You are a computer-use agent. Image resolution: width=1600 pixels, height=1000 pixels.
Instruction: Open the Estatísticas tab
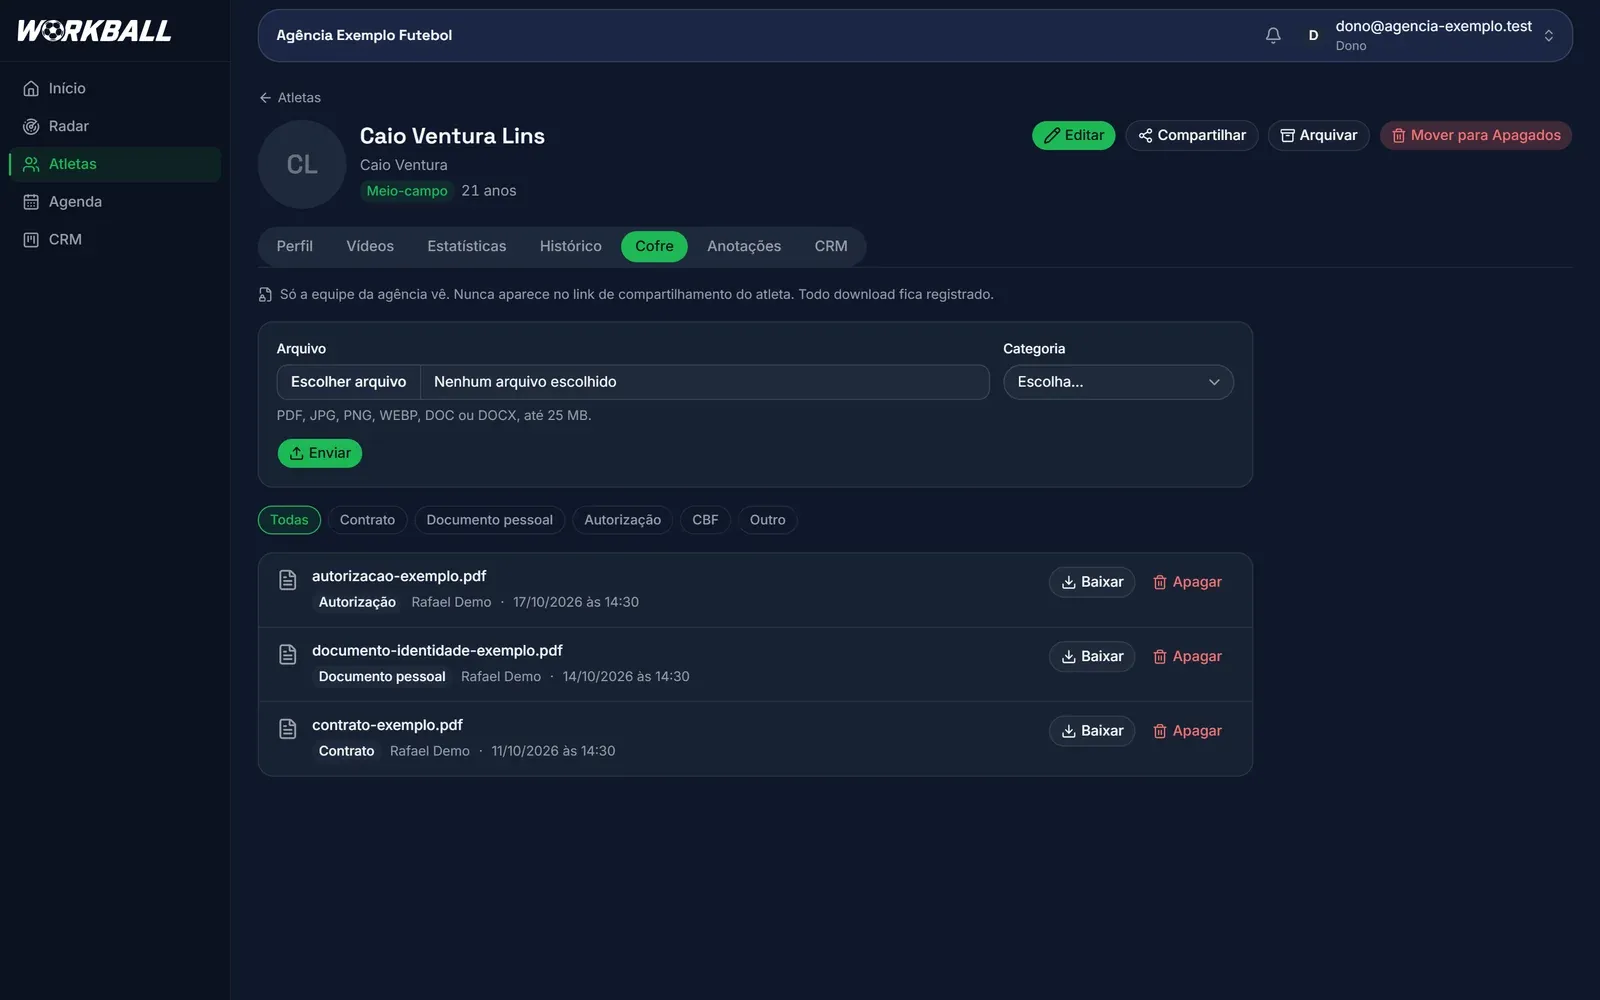(467, 246)
